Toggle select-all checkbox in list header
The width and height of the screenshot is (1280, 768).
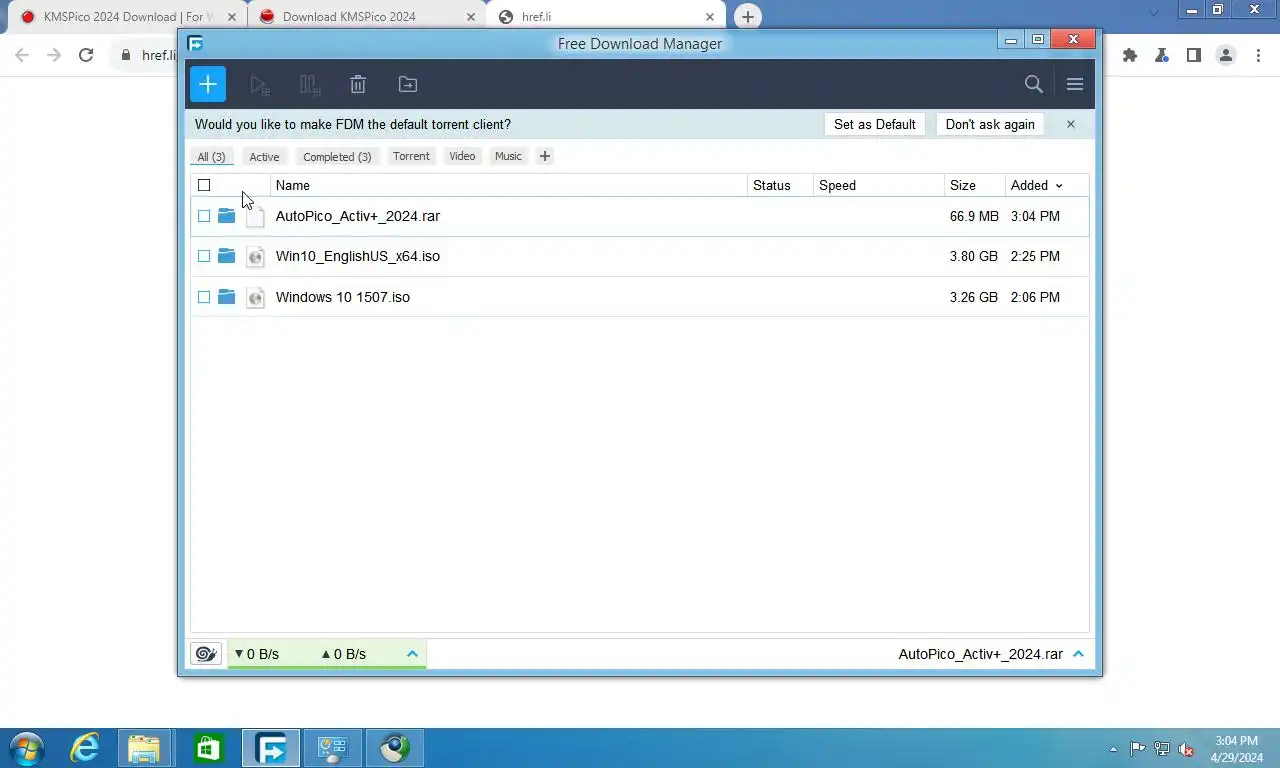[204, 185]
